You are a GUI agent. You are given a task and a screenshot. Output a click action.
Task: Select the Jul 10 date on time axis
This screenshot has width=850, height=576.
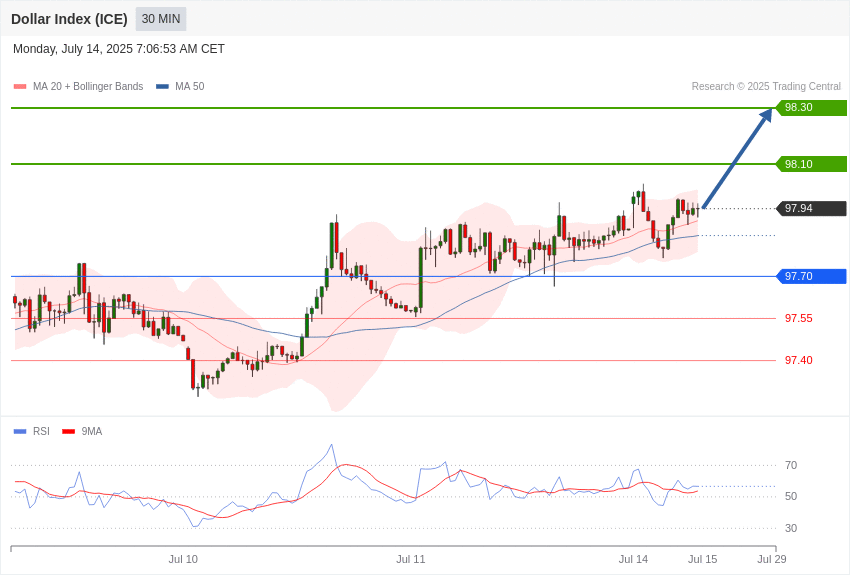183,559
